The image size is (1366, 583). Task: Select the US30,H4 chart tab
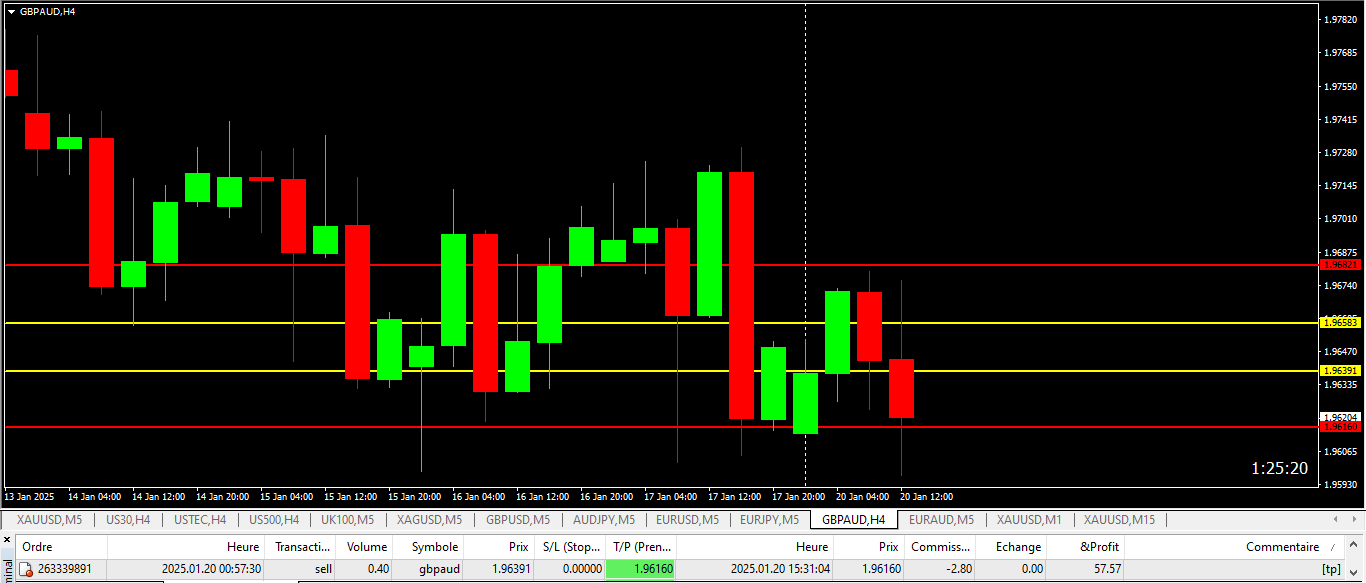(128, 520)
